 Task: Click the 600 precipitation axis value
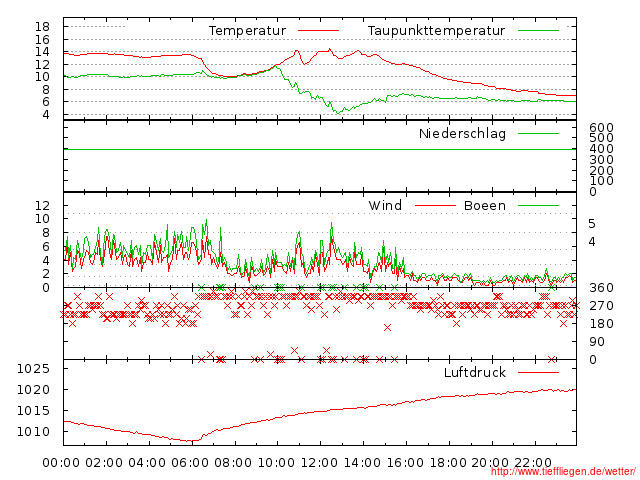click(601, 127)
